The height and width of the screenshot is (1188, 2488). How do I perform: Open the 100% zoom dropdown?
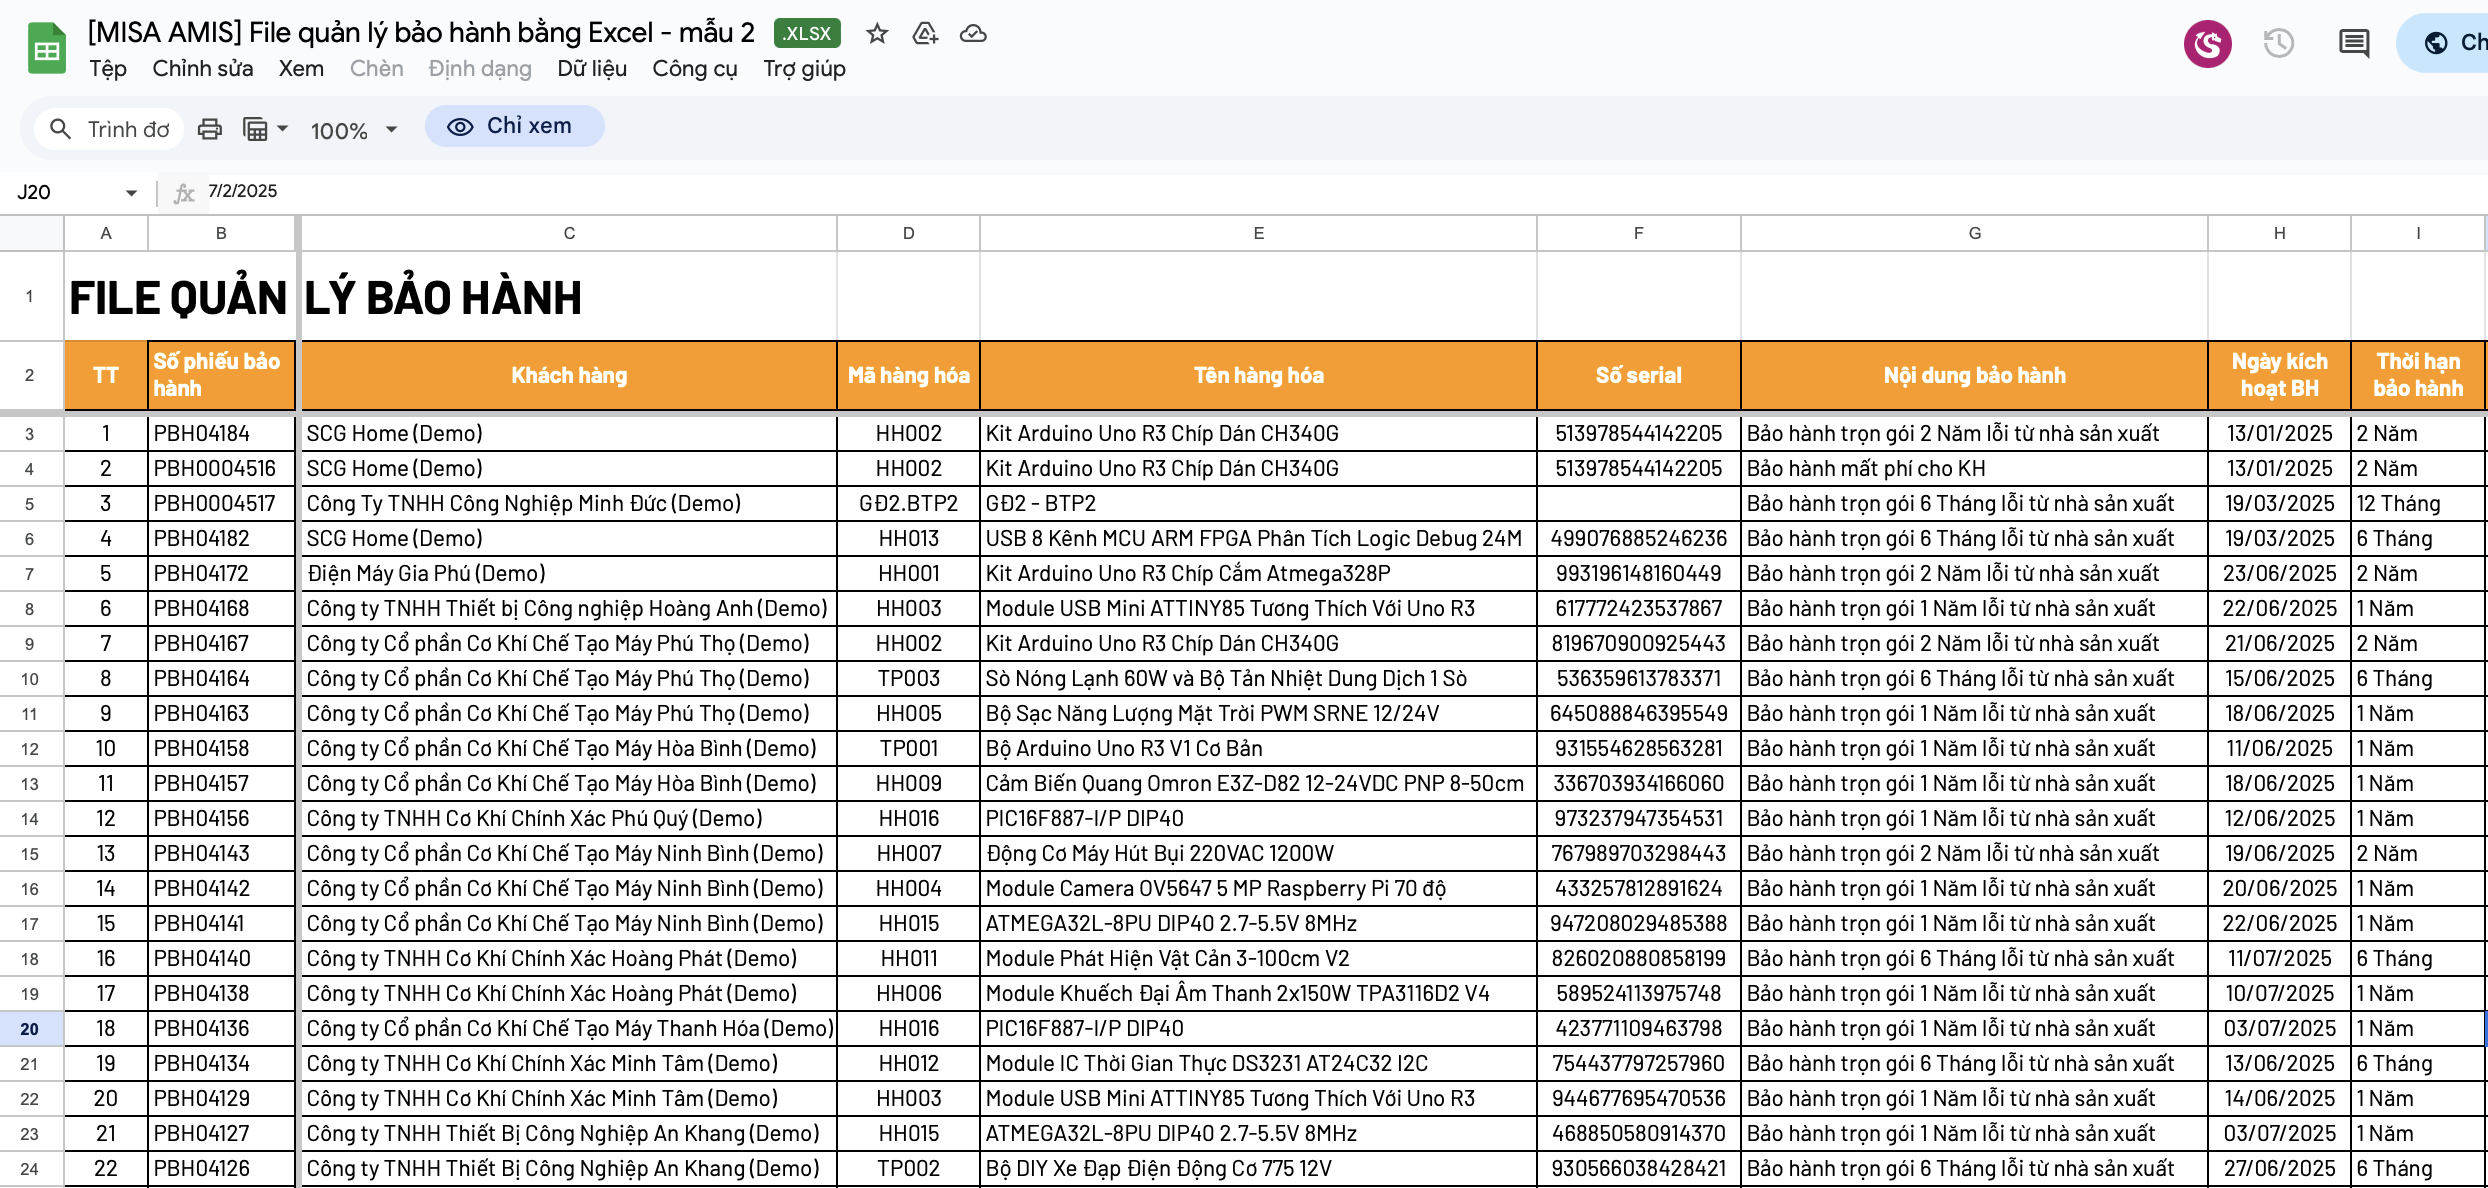pos(353,129)
